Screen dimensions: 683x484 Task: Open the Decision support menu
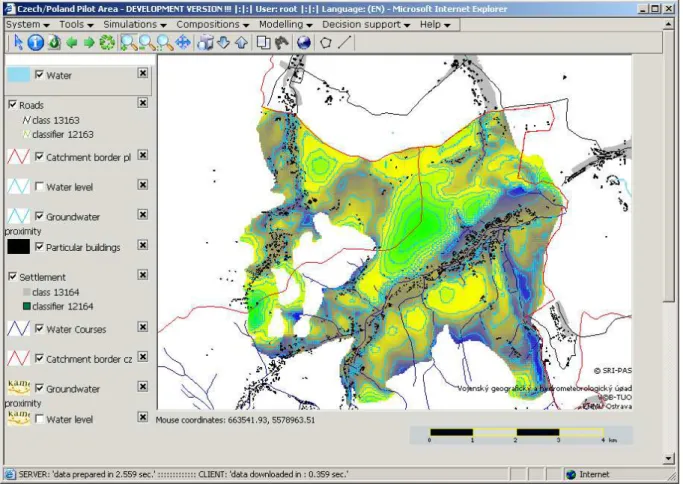point(366,24)
